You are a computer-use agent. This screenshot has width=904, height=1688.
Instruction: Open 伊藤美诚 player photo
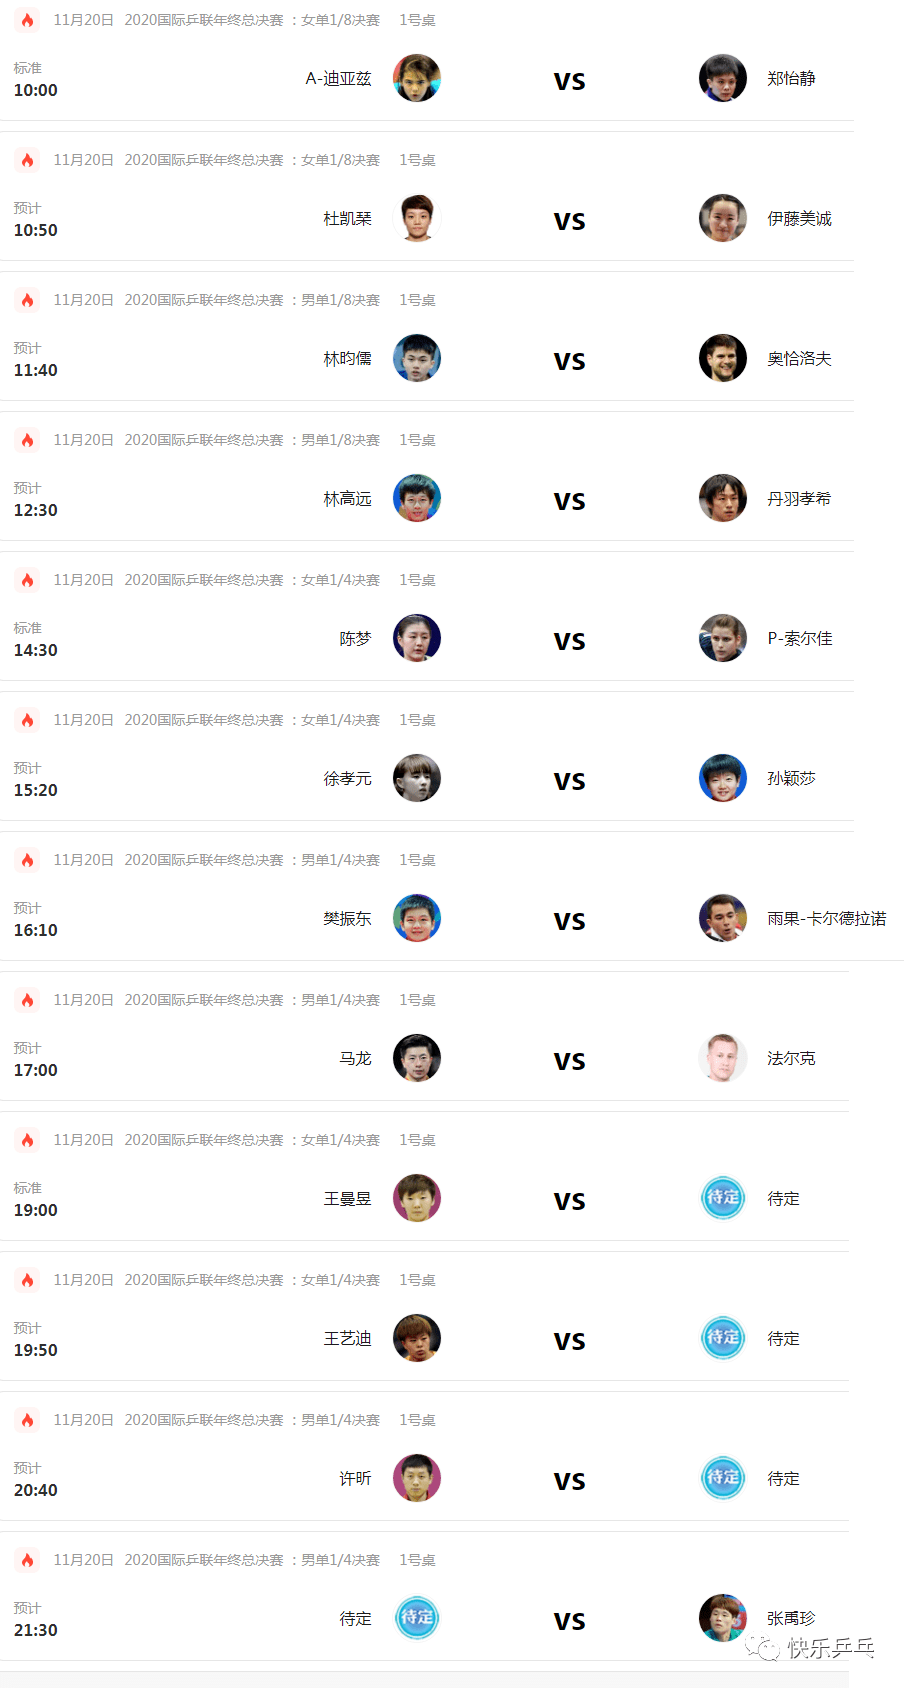723,218
